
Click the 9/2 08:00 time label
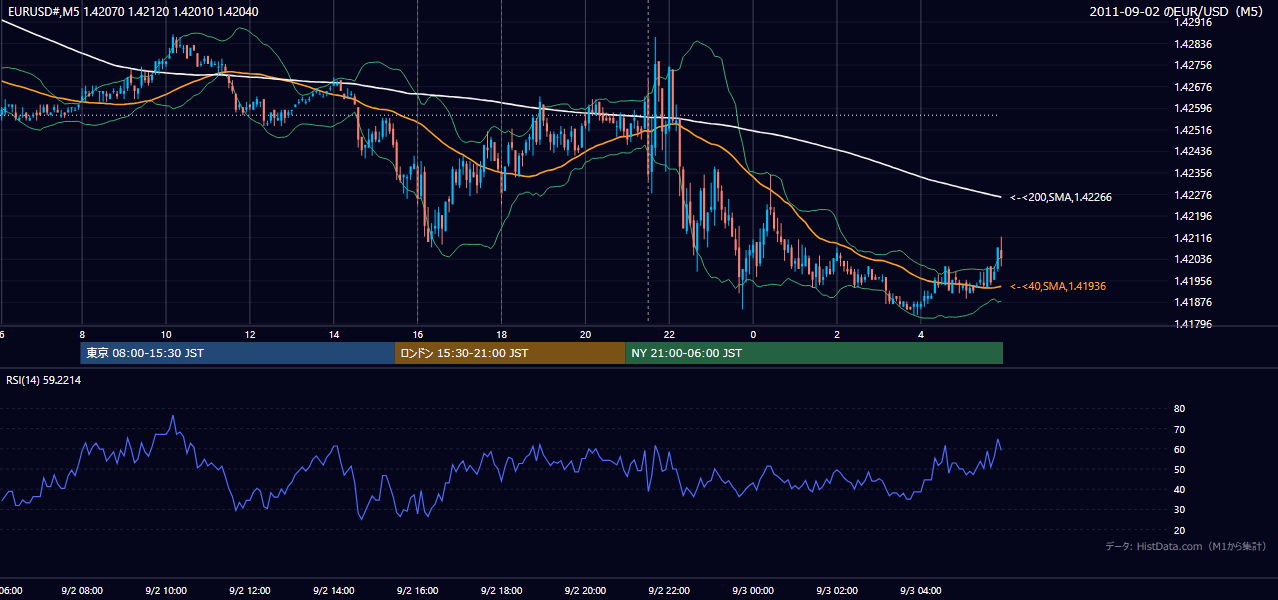click(82, 591)
